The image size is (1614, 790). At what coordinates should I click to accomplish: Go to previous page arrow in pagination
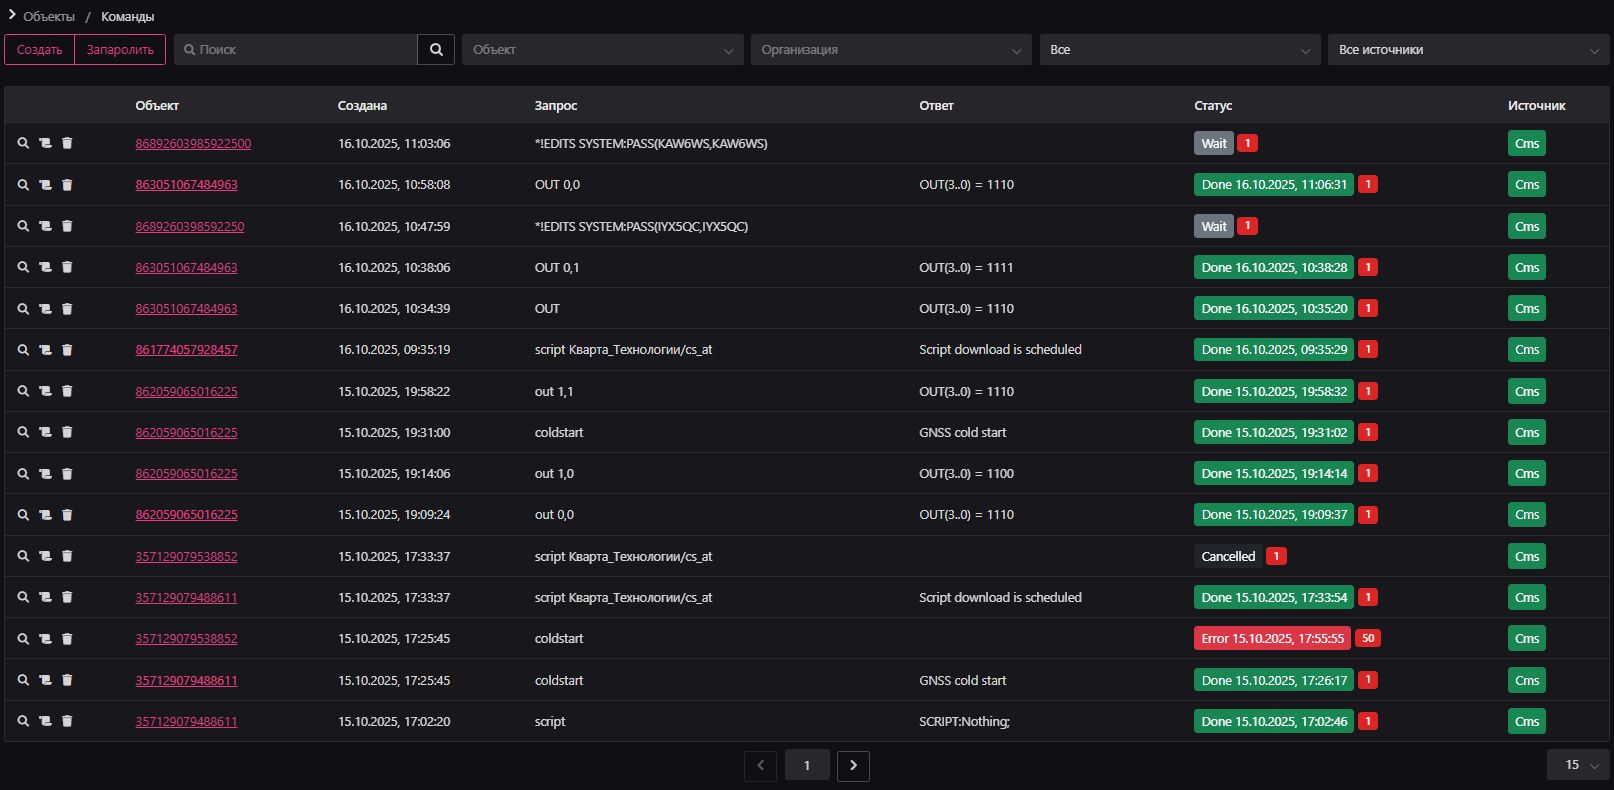pyautogui.click(x=760, y=765)
